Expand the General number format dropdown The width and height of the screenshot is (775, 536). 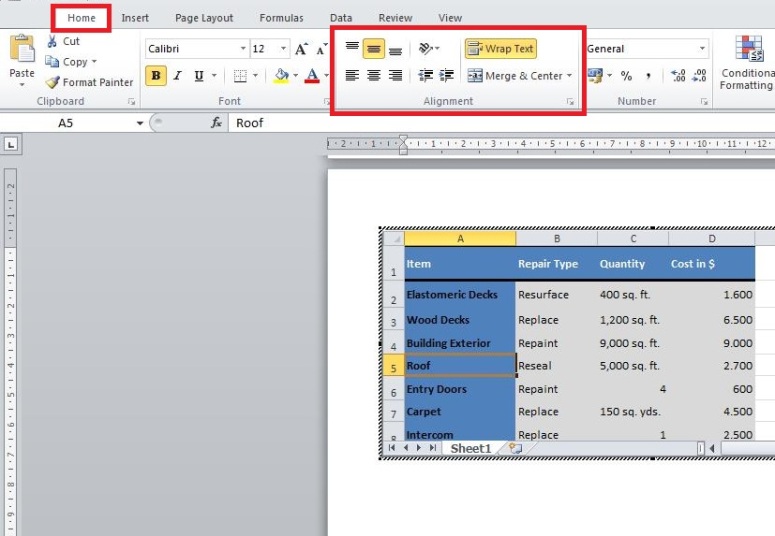(x=702, y=49)
